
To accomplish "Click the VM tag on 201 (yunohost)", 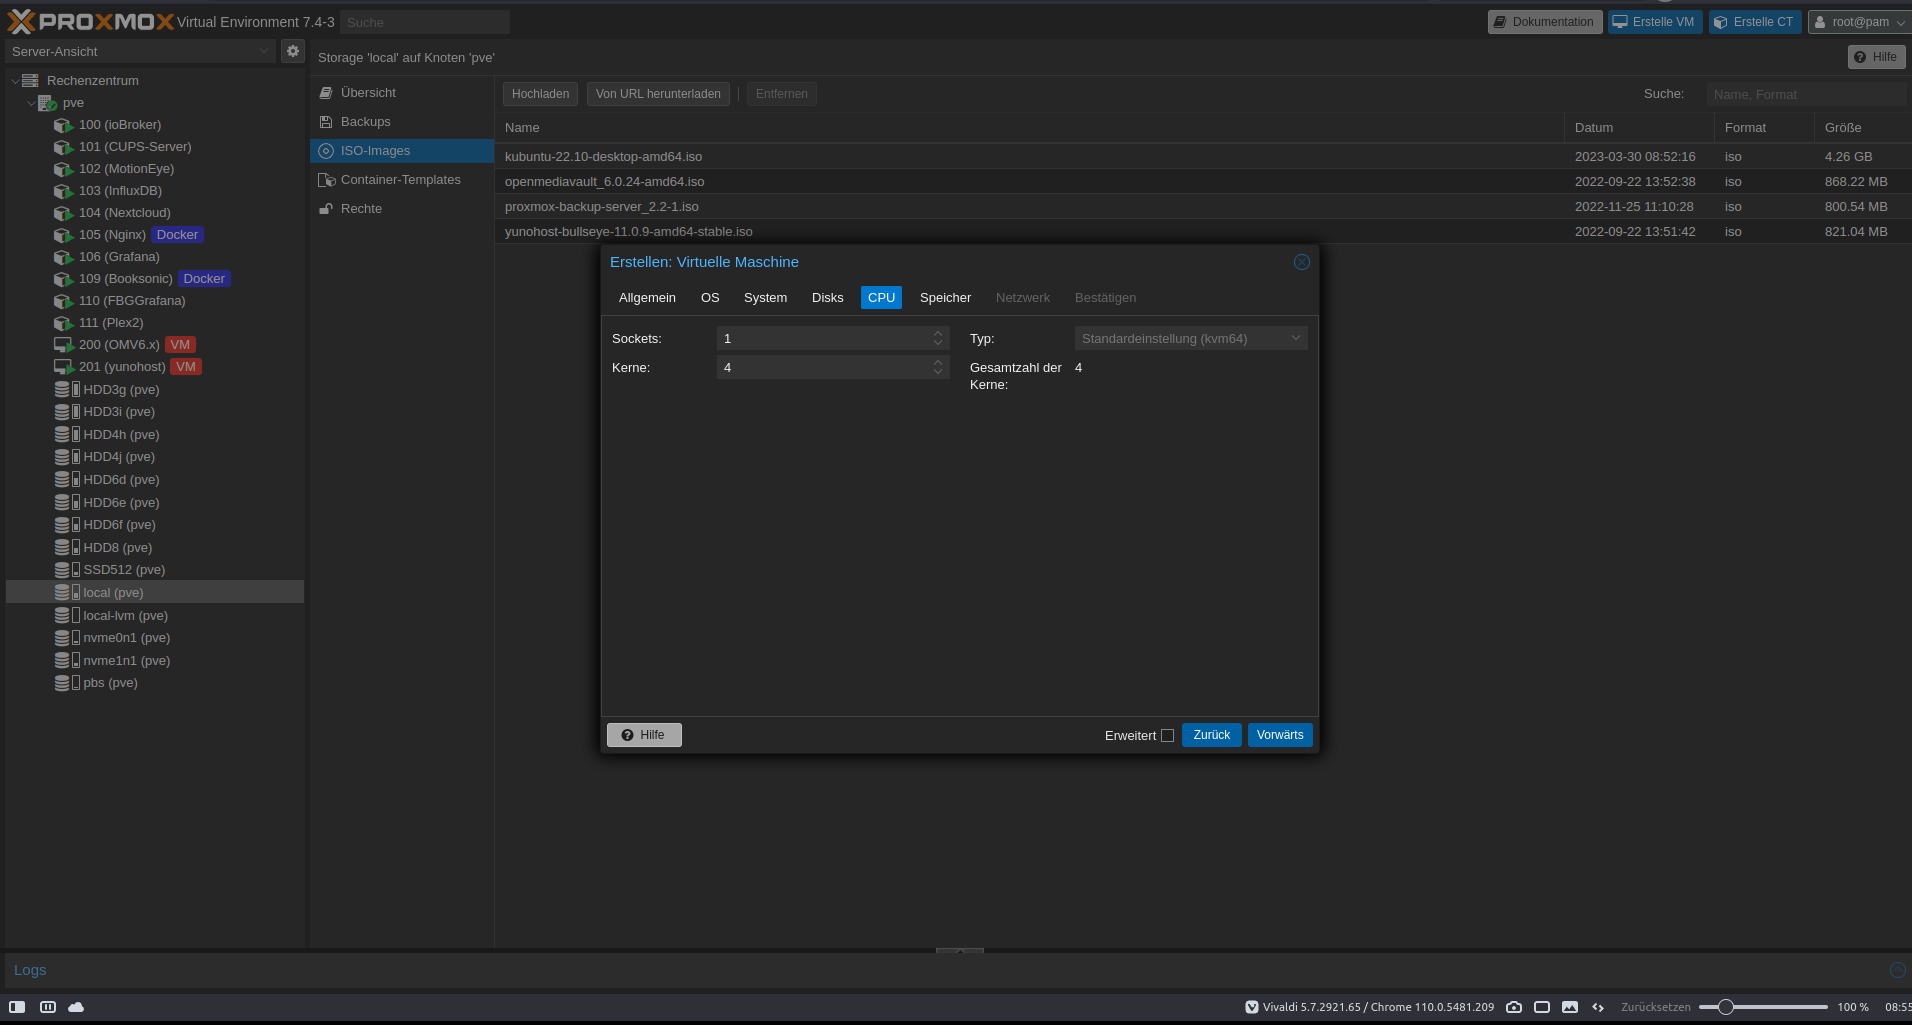I will pyautogui.click(x=186, y=367).
